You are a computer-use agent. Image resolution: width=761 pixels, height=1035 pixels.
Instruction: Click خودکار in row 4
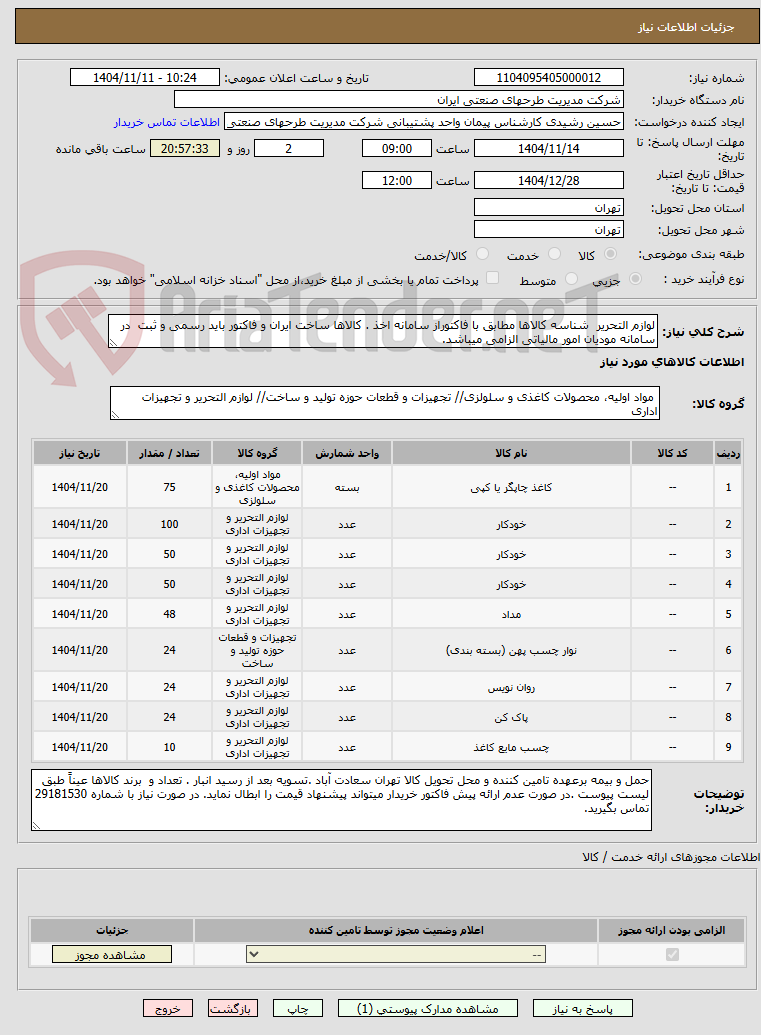(x=512, y=584)
